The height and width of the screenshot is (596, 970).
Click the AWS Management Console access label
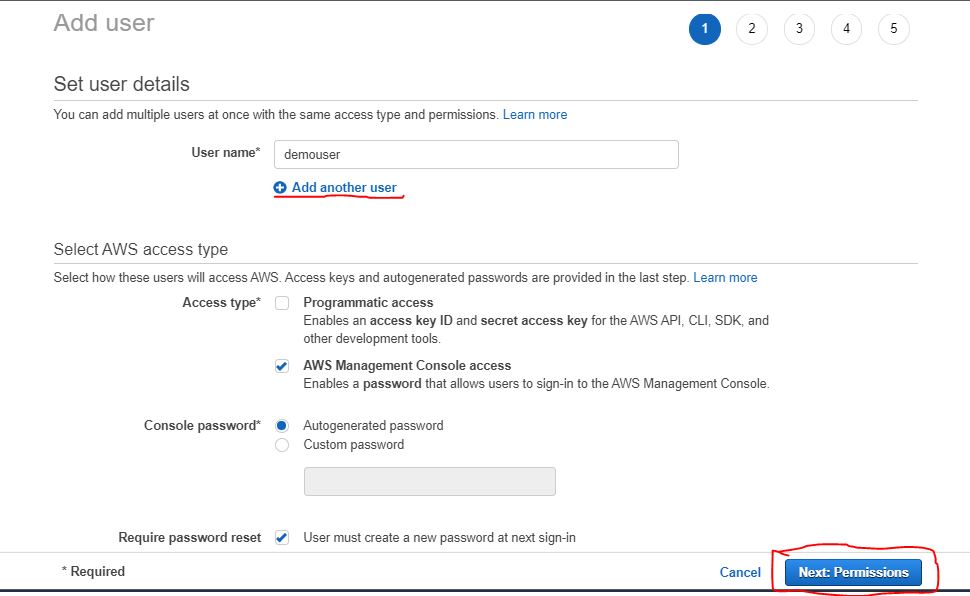click(407, 366)
